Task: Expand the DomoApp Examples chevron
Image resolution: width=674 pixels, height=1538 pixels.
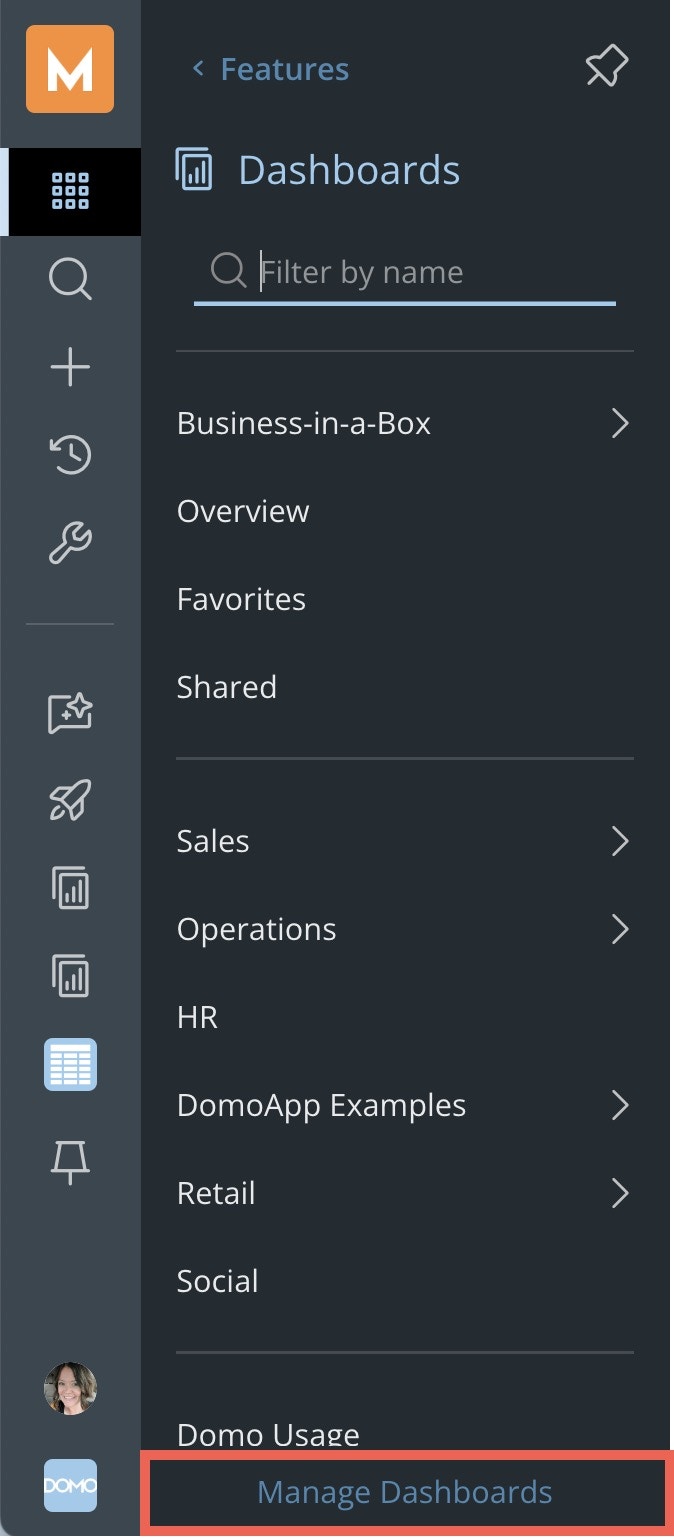Action: click(x=620, y=1105)
